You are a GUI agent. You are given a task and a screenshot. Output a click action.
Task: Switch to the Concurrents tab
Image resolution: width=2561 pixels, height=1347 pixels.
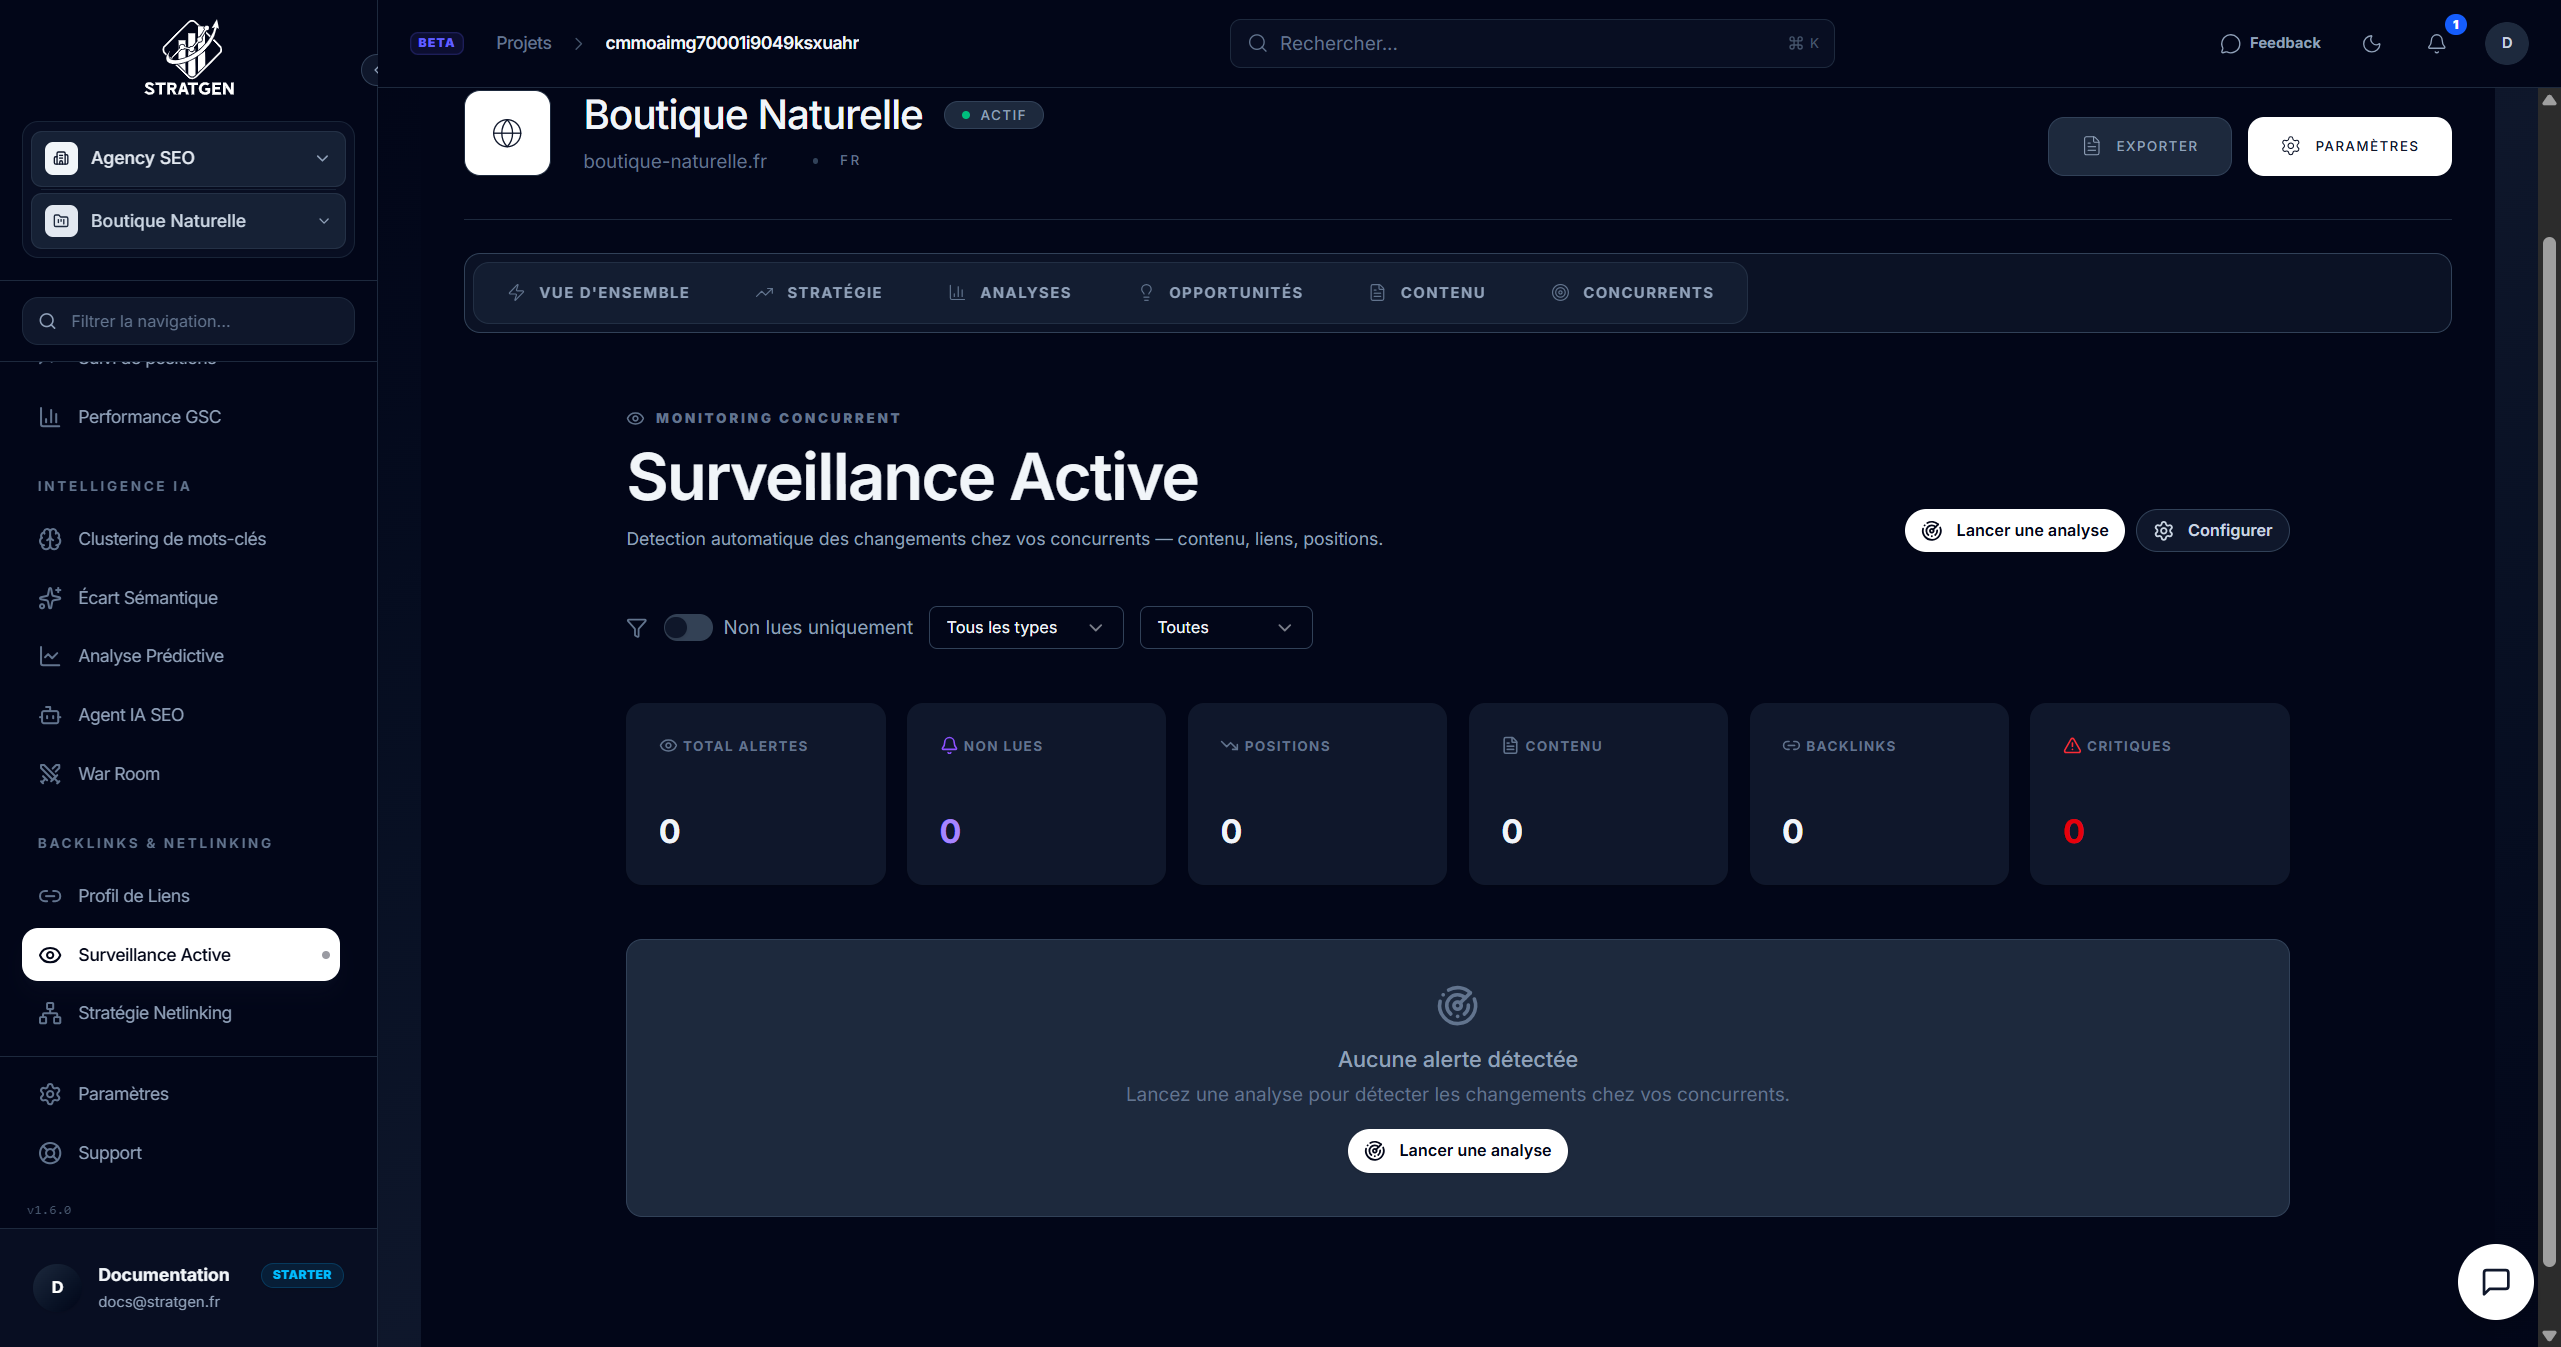(1634, 292)
